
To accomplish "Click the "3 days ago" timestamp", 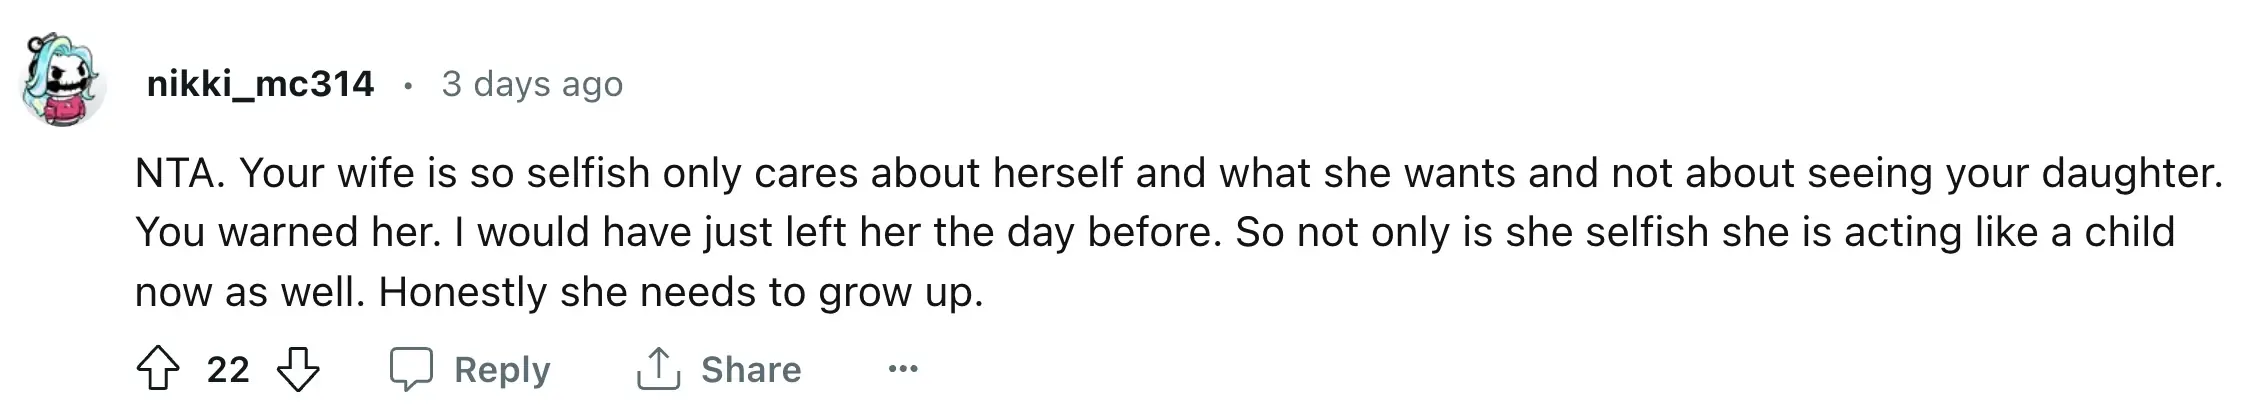I will [x=532, y=84].
